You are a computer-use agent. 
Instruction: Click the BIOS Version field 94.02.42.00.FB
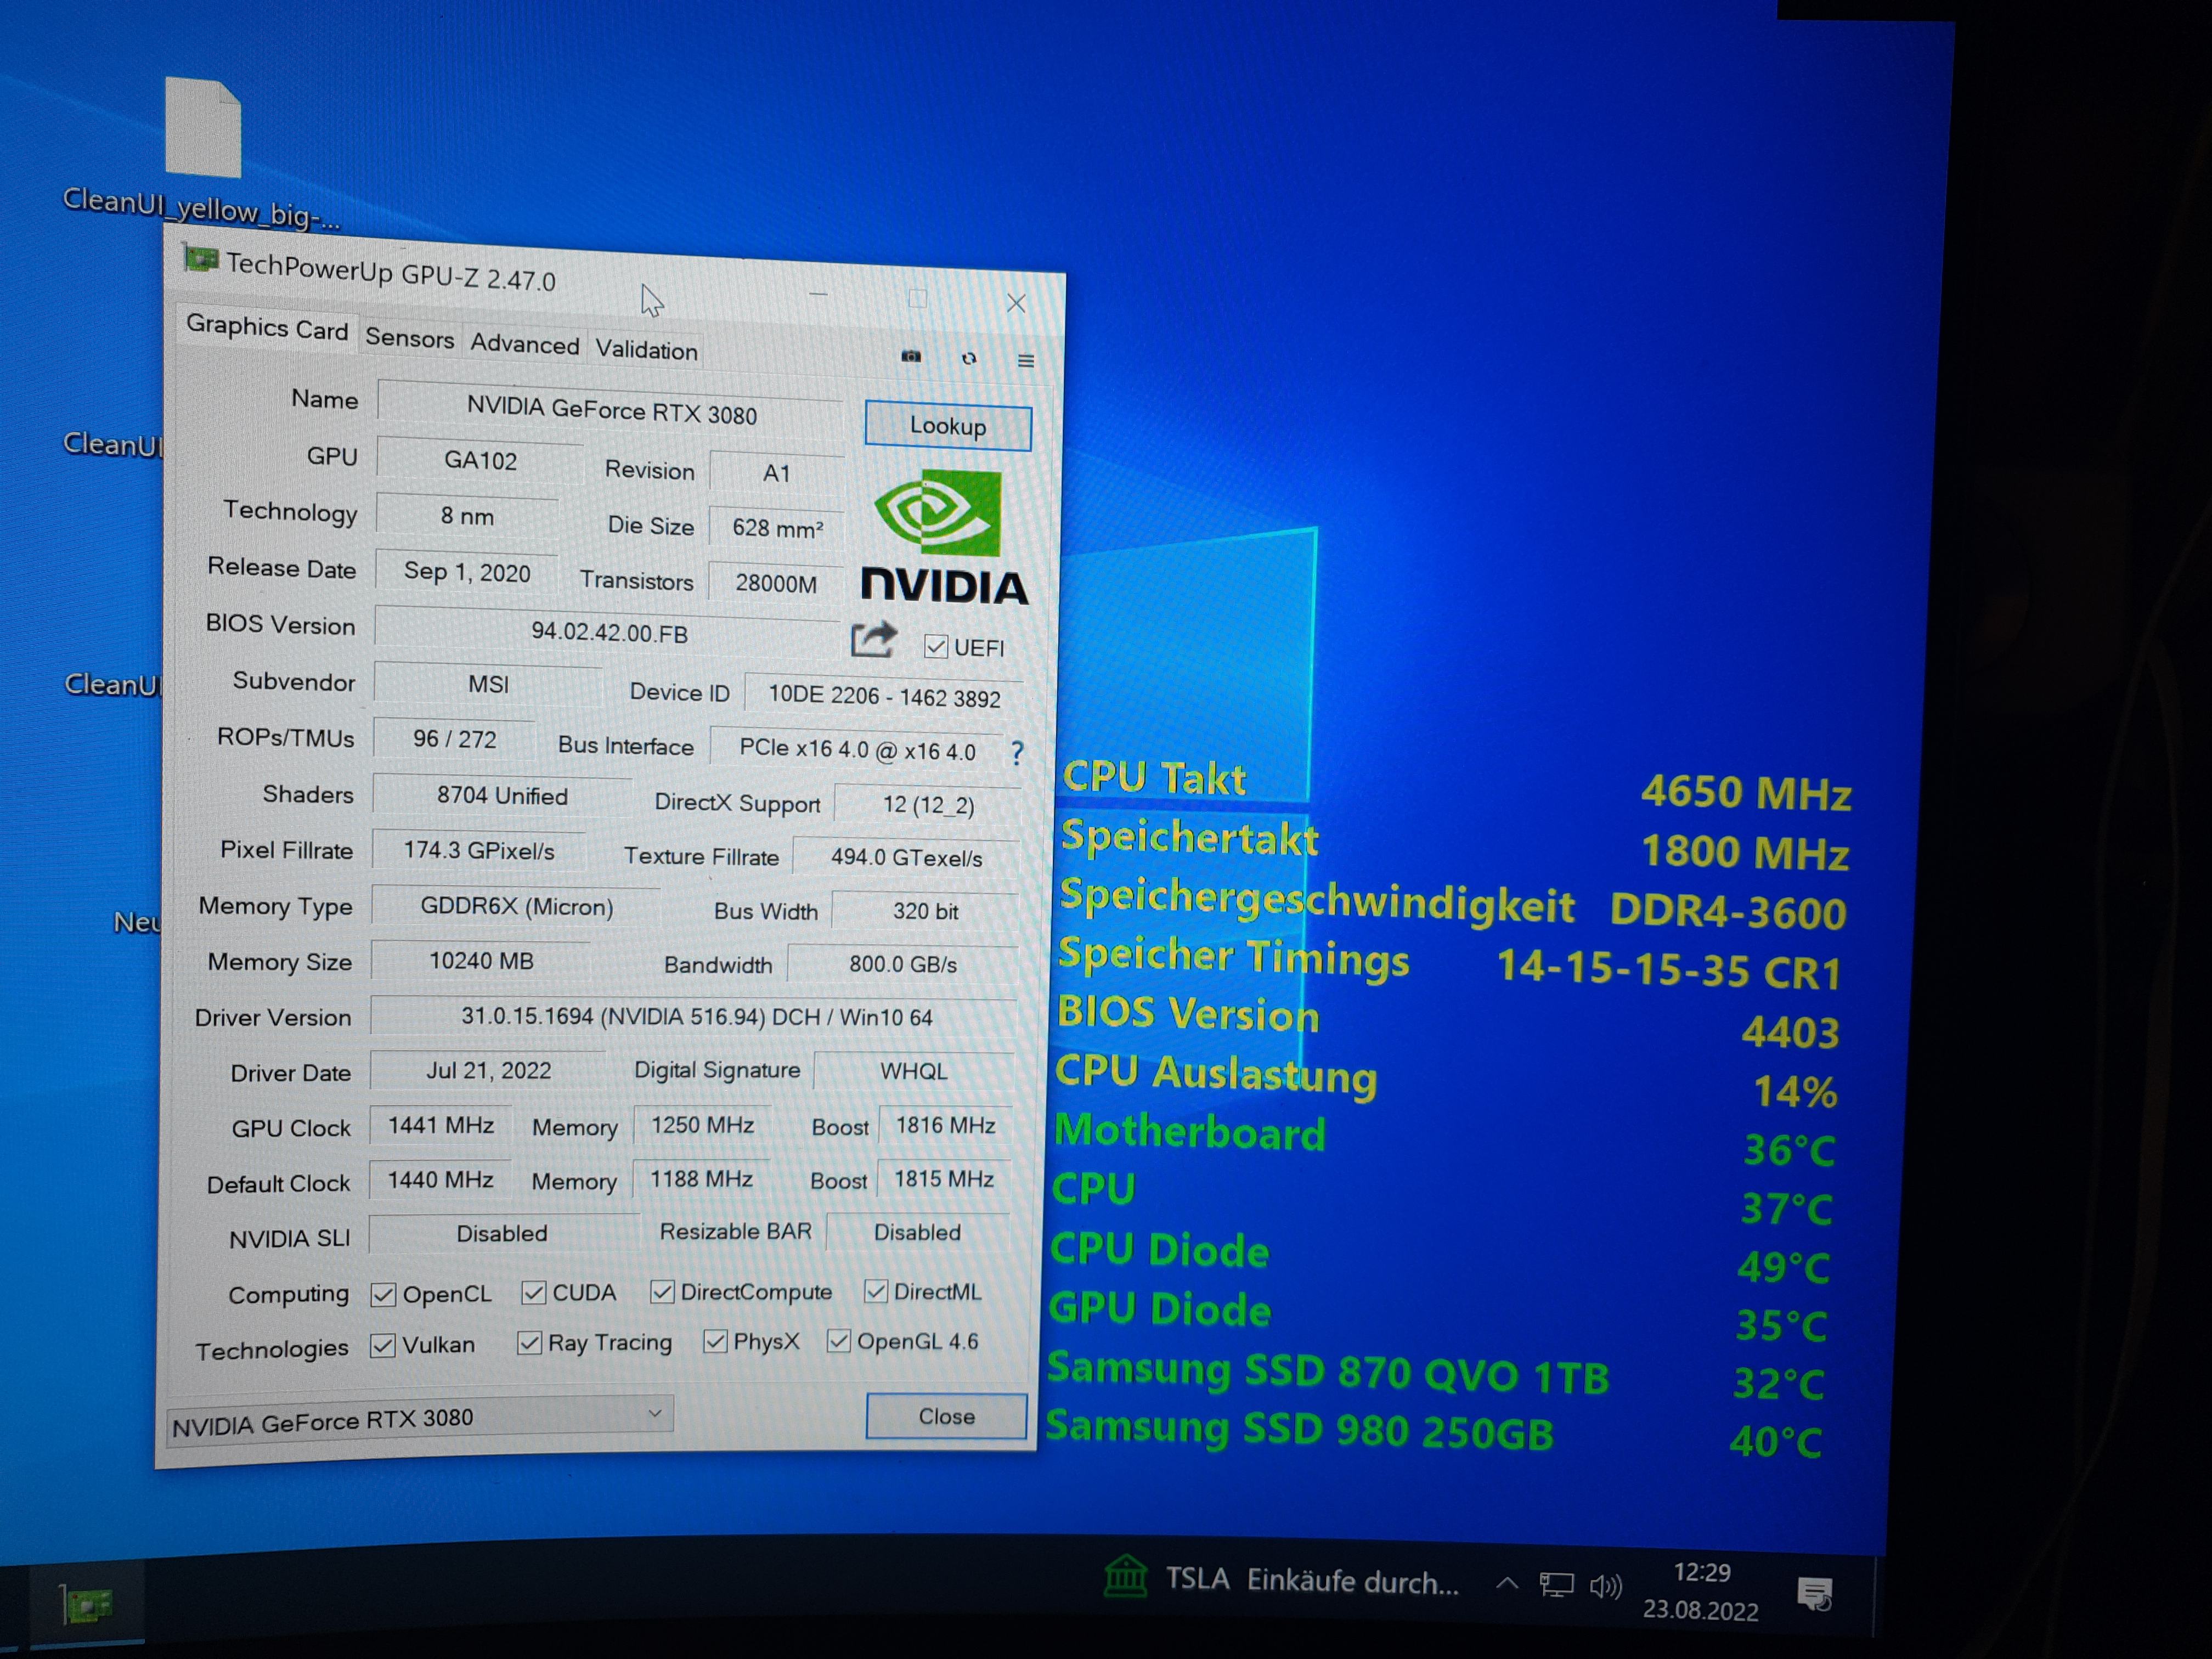[609, 633]
